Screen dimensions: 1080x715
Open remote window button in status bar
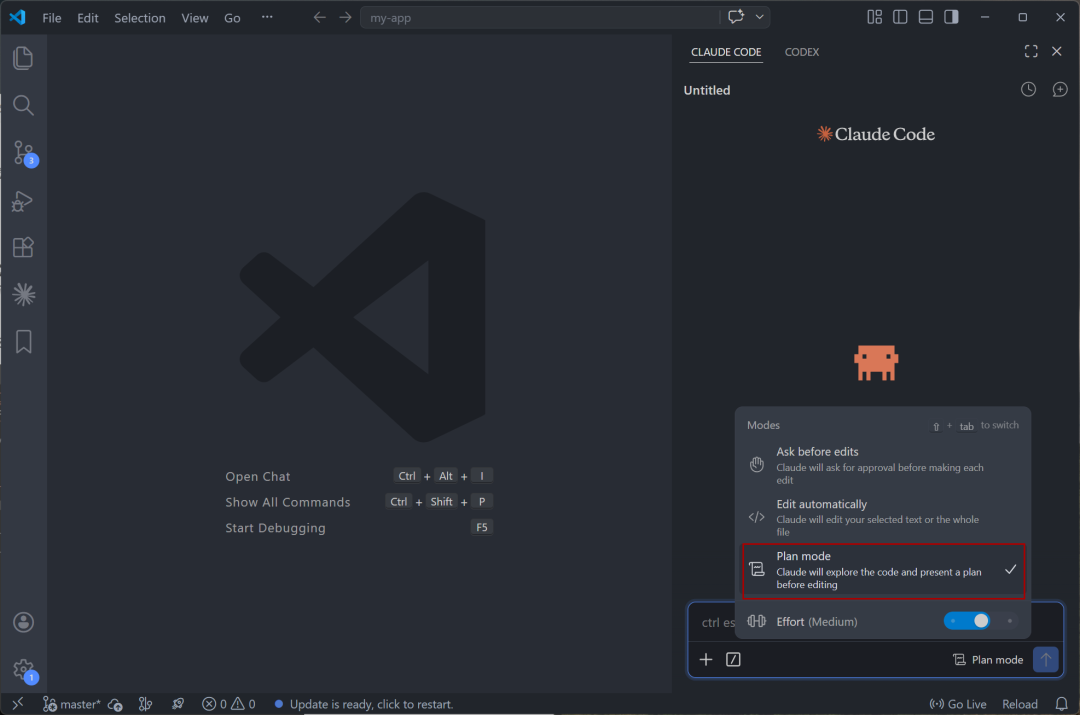click(x=18, y=703)
